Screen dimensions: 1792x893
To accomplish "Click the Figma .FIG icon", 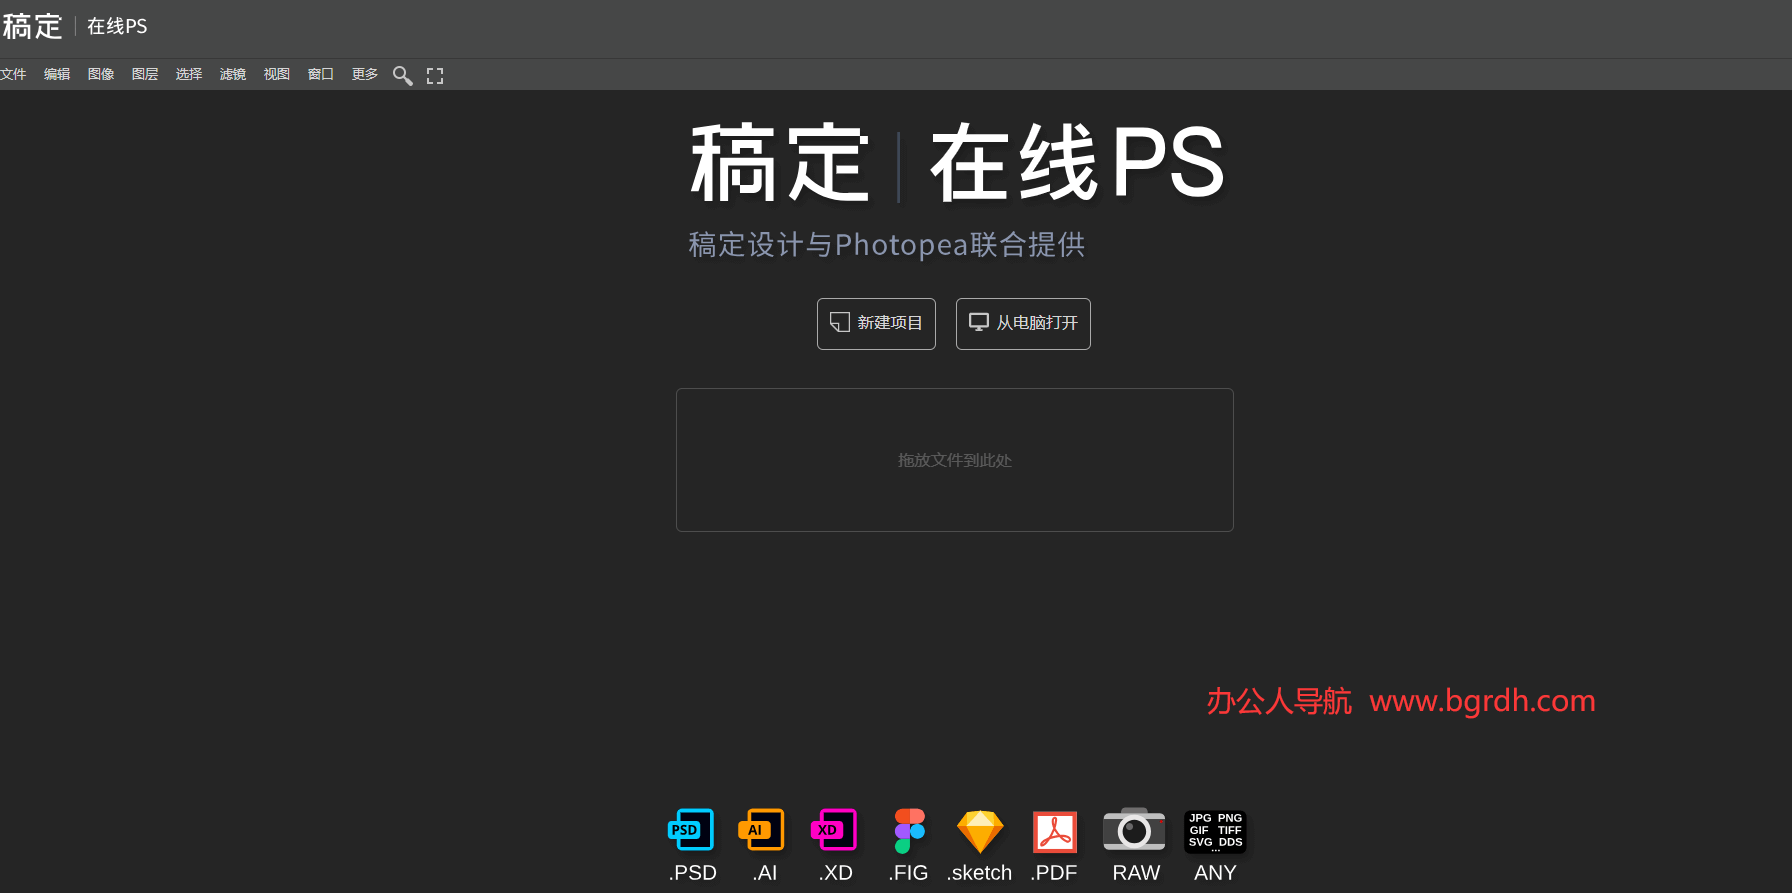I will click(x=909, y=831).
